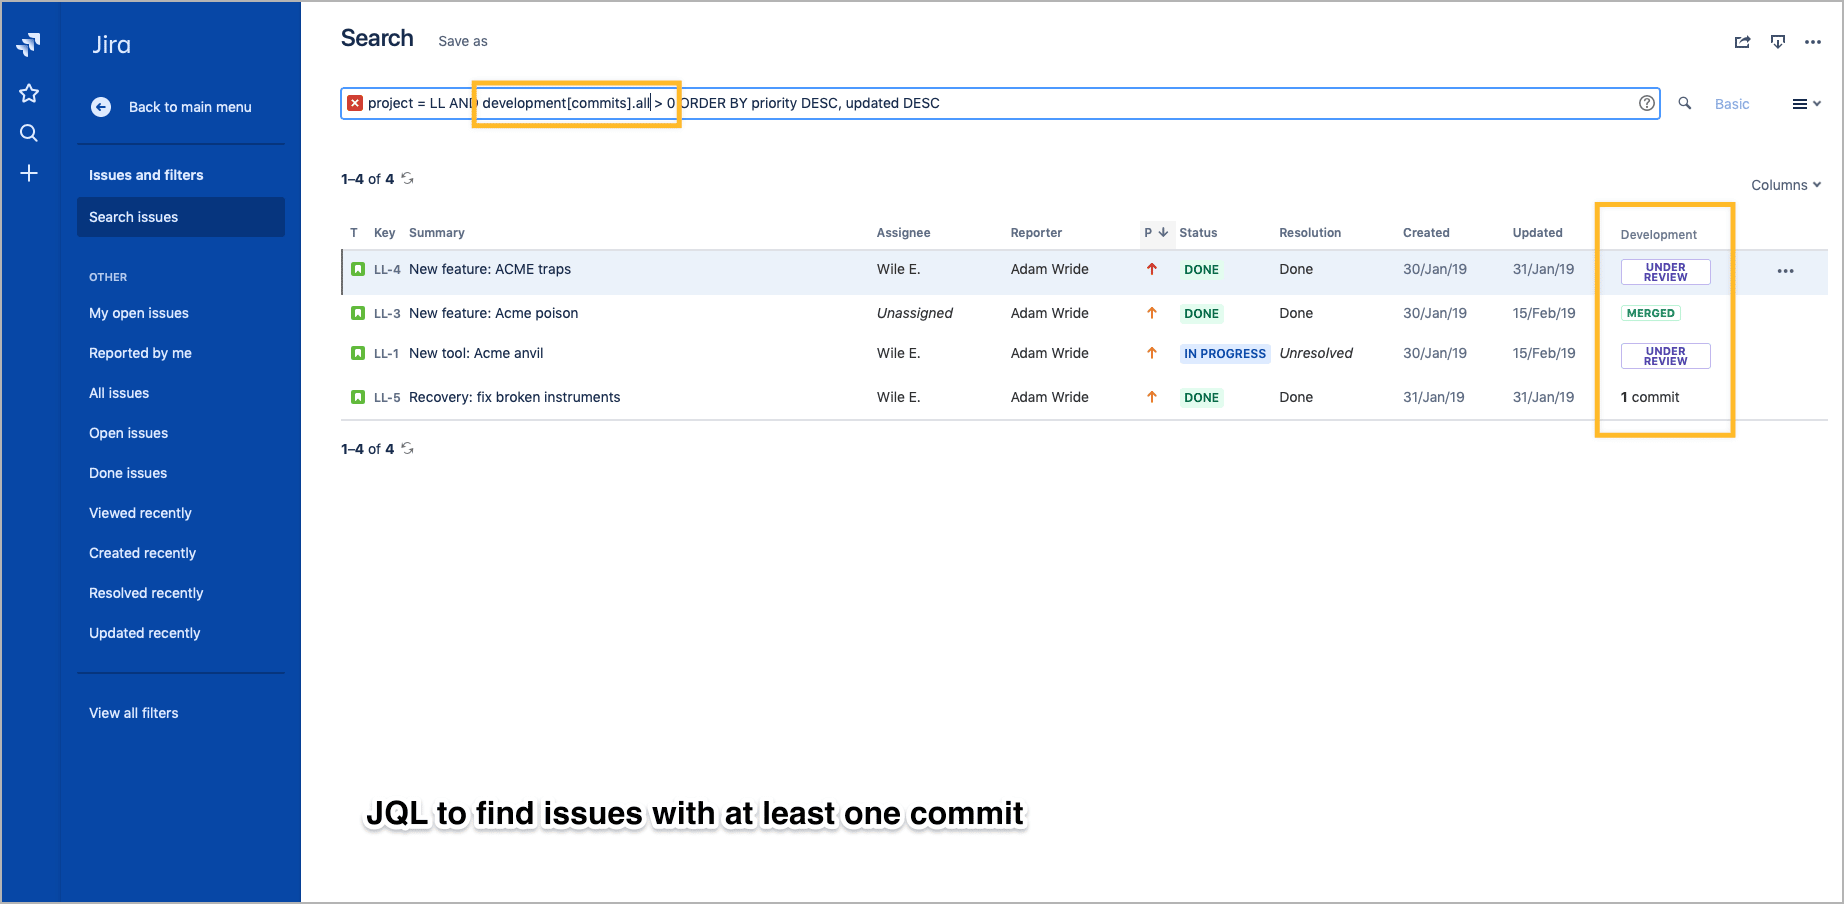Click Save as button
The width and height of the screenshot is (1844, 904).
(463, 41)
